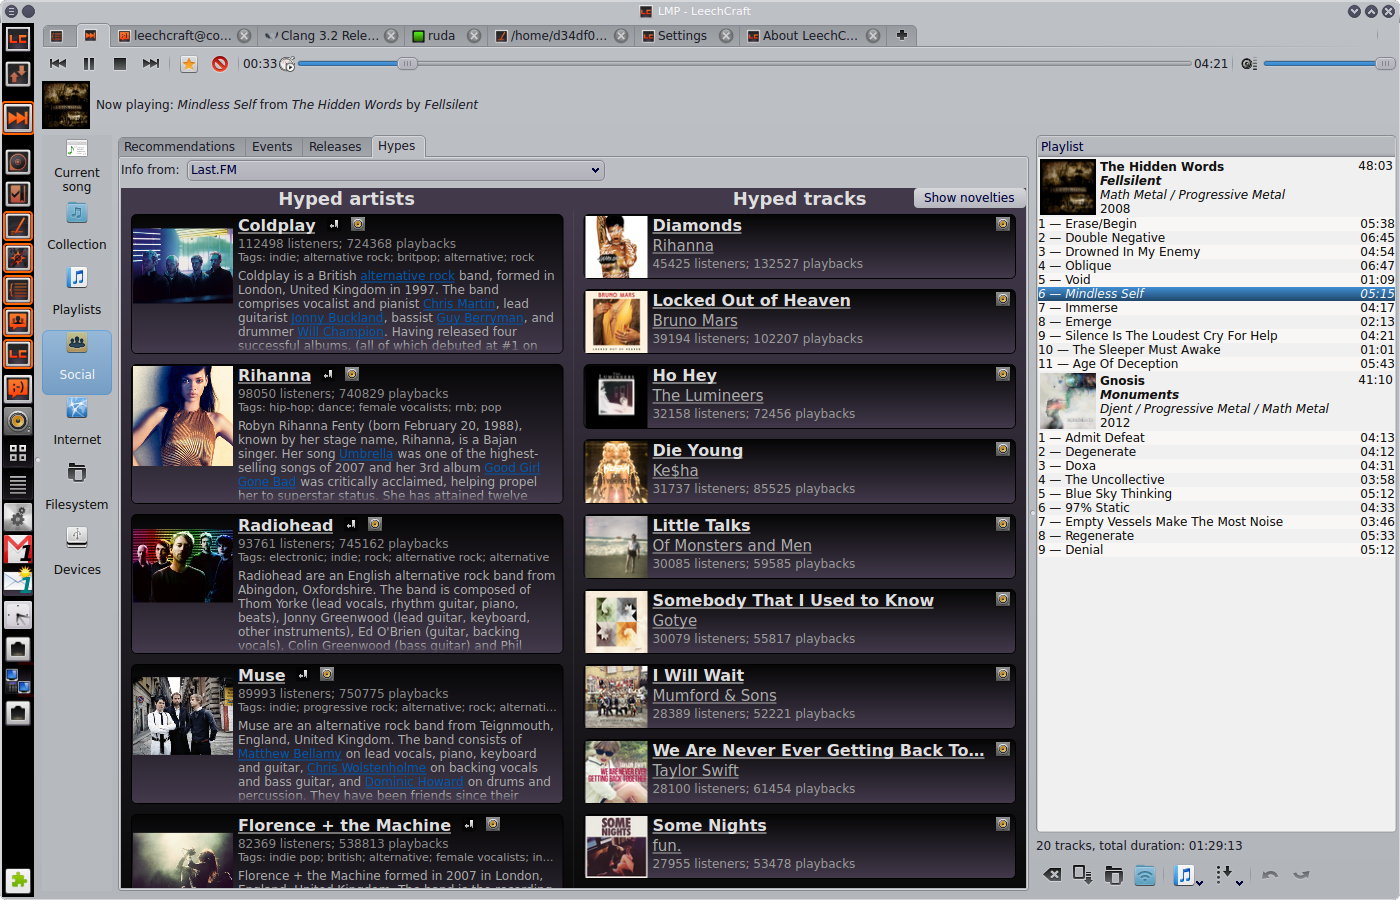Open a new tab with the plus button
Screen dimensions: 1400x900
902,35
